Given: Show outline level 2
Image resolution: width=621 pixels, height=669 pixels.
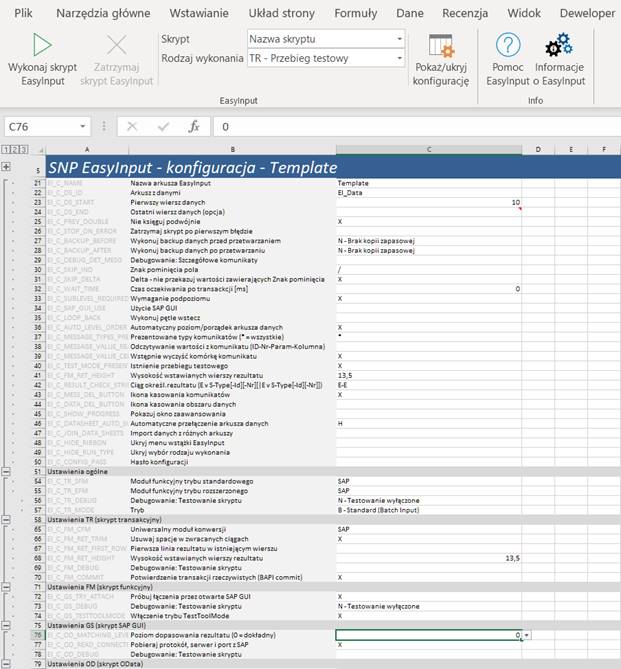Looking at the screenshot, I should pos(15,149).
